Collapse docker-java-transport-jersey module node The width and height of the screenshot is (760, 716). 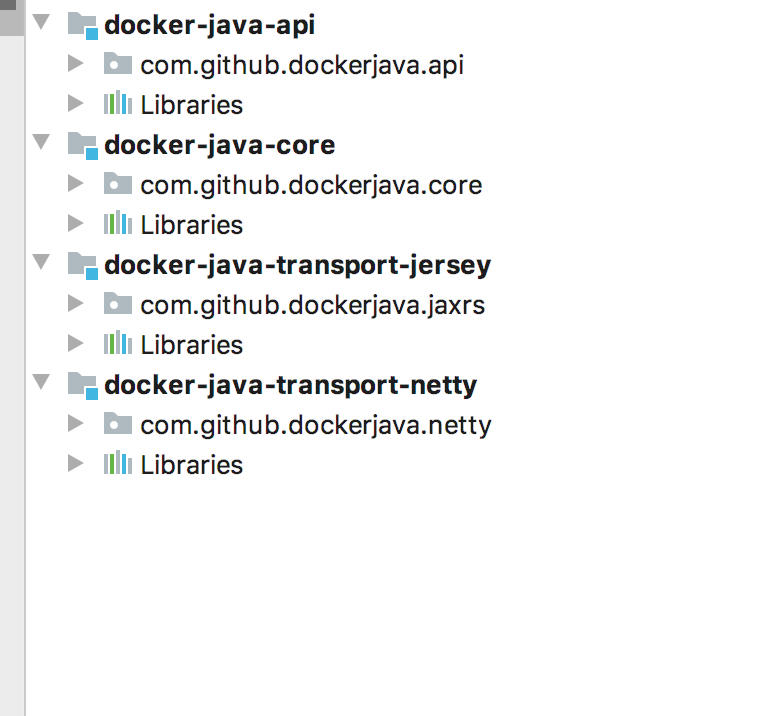(41, 262)
